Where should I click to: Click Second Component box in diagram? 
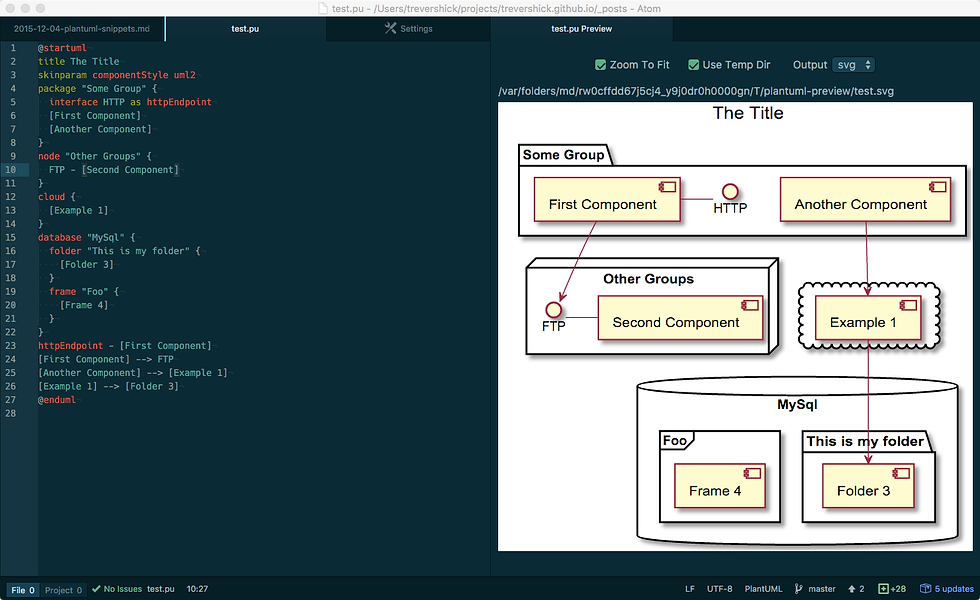pos(680,318)
